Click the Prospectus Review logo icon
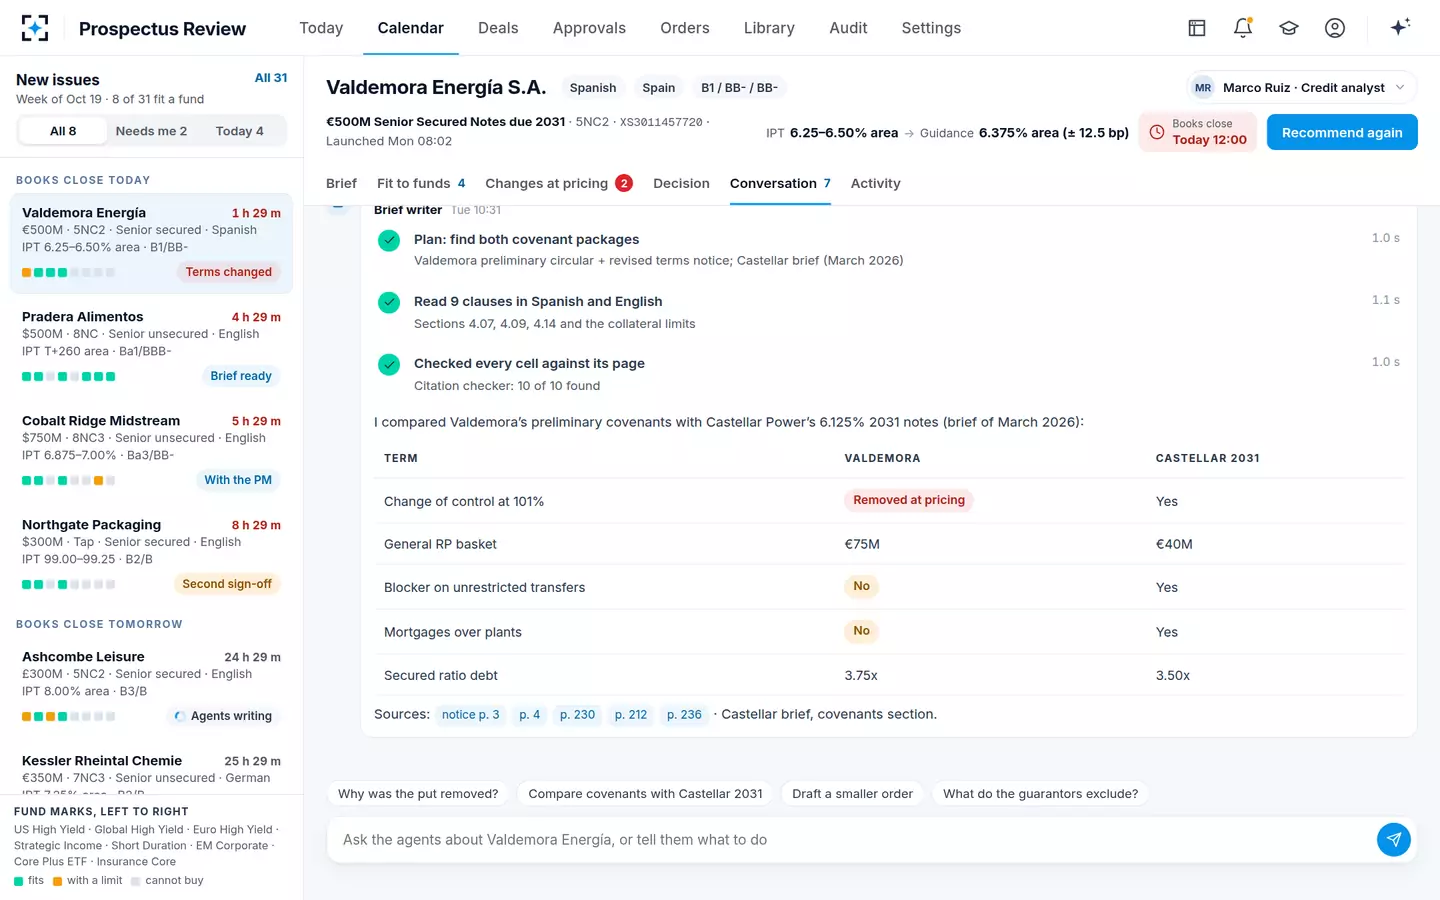 (x=35, y=28)
